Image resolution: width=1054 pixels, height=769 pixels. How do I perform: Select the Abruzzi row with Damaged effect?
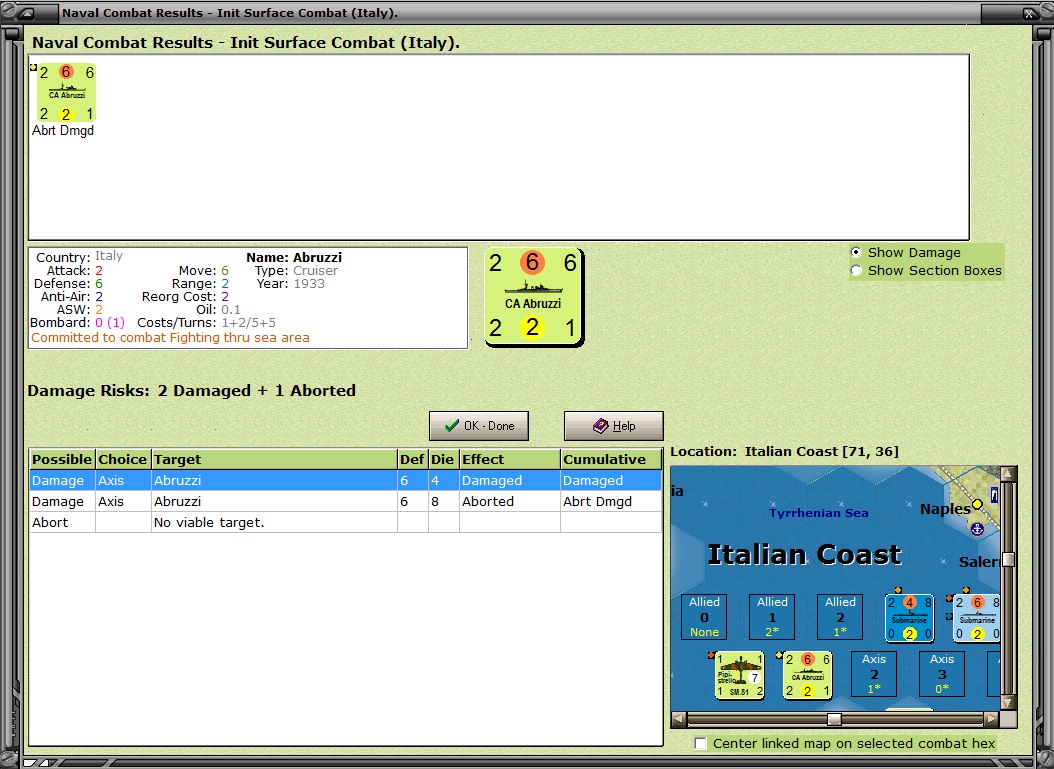346,481
